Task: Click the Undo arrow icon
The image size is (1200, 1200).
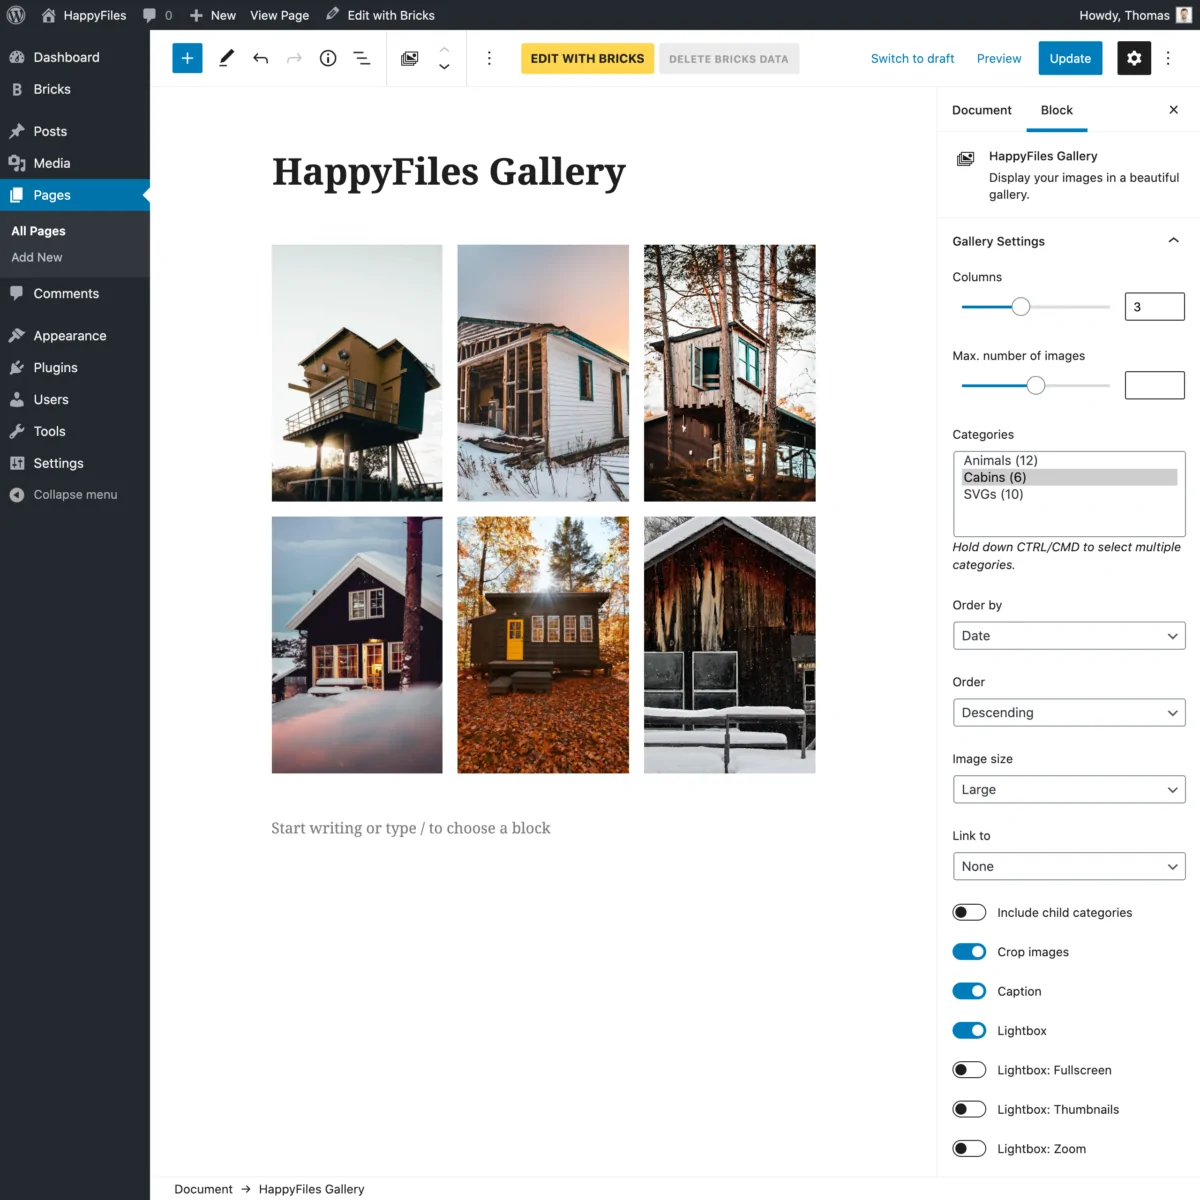Action: click(x=260, y=58)
